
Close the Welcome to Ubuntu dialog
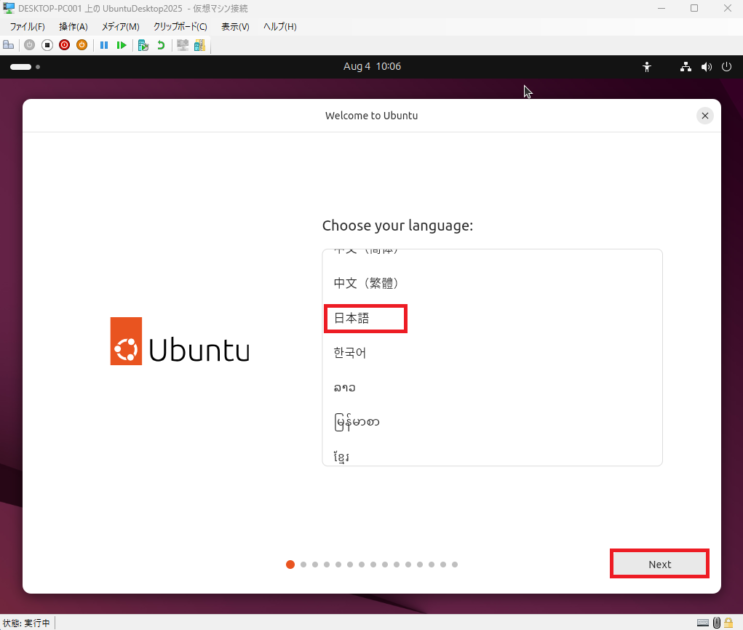(x=705, y=116)
